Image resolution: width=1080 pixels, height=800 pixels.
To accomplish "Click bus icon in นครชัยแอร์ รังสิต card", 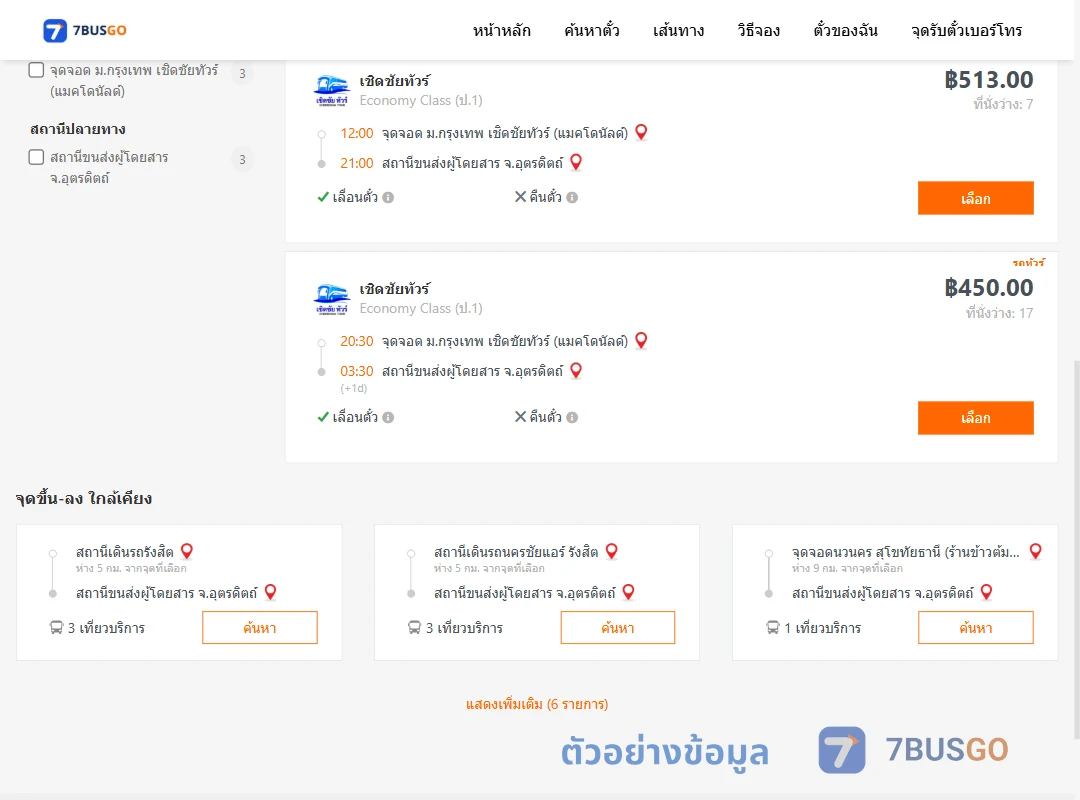I will [415, 628].
